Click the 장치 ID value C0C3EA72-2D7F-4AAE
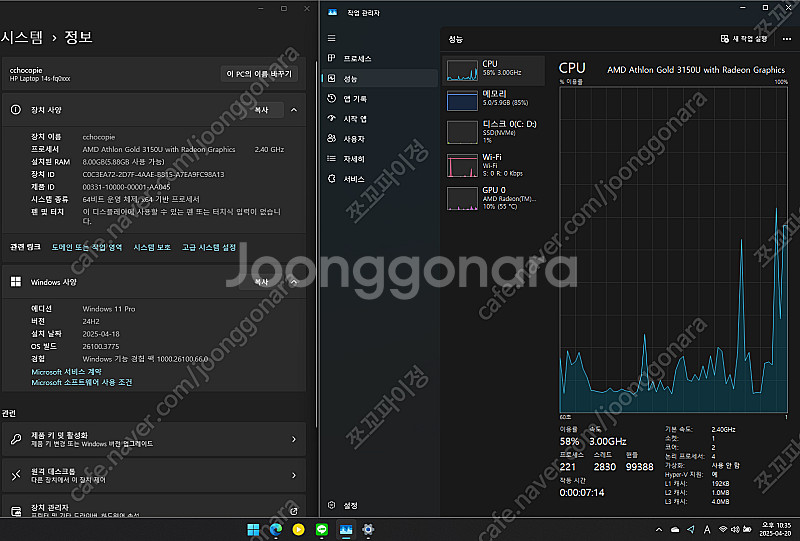The width and height of the screenshot is (800, 541). pos(154,175)
